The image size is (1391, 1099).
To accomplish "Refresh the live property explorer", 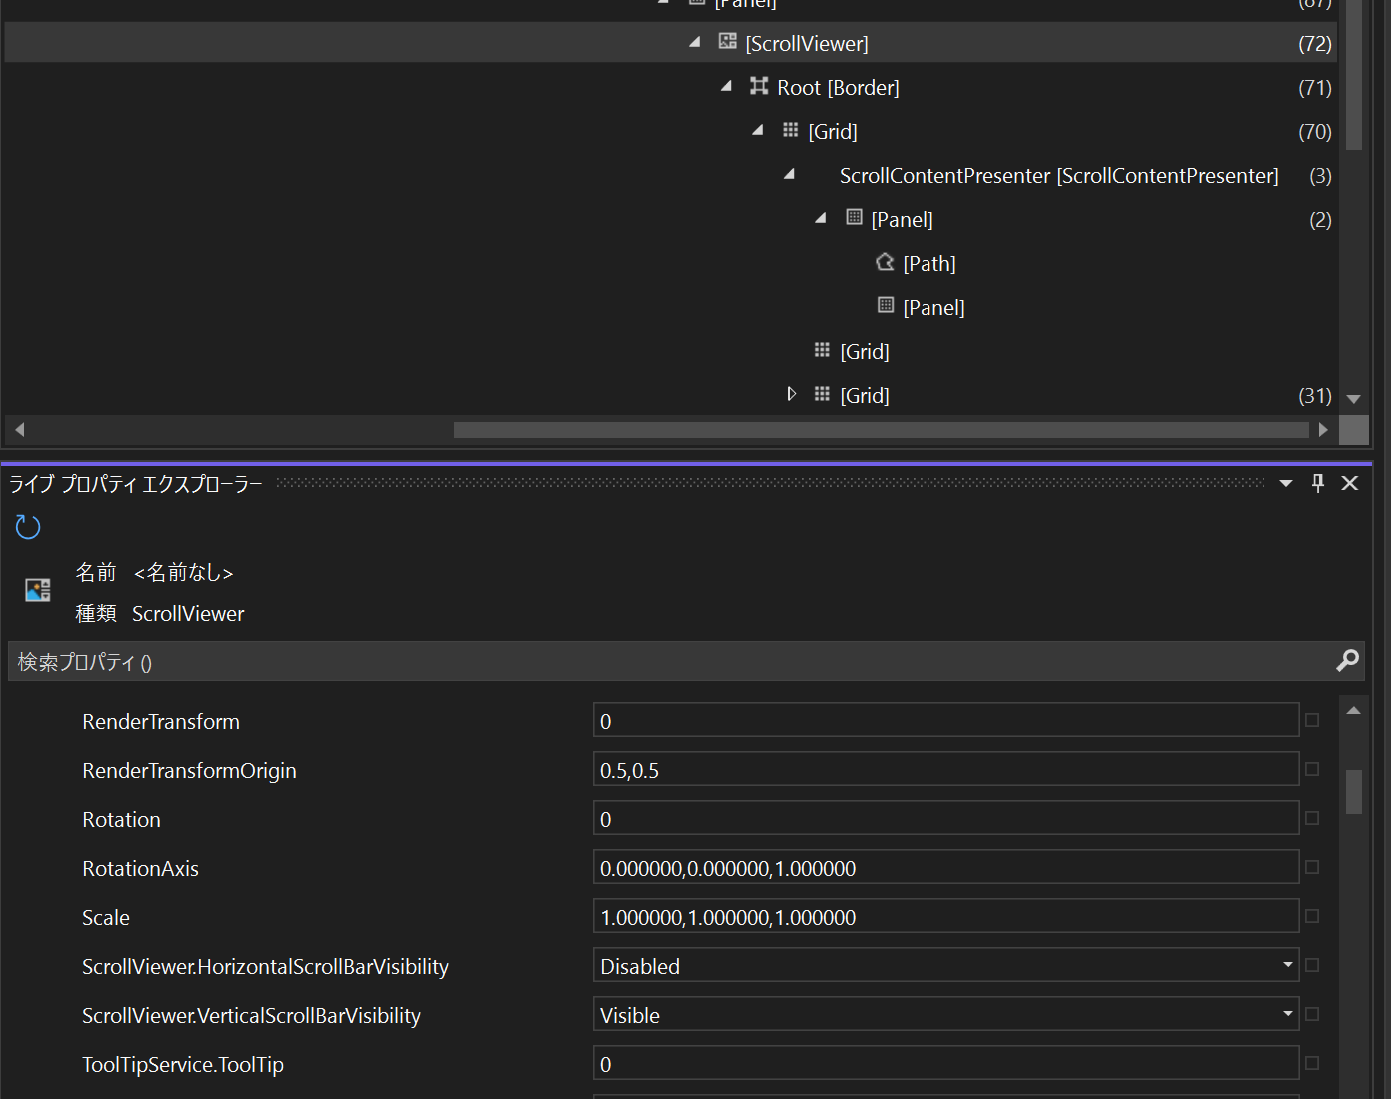I will pyautogui.click(x=28, y=527).
